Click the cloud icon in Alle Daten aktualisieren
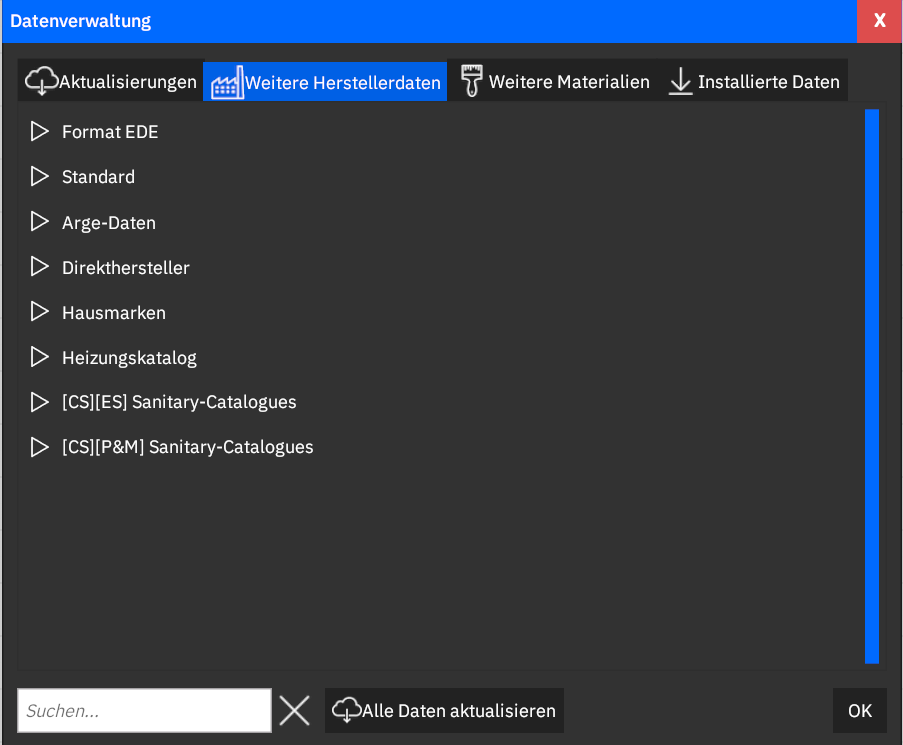903x745 pixels. click(x=347, y=710)
